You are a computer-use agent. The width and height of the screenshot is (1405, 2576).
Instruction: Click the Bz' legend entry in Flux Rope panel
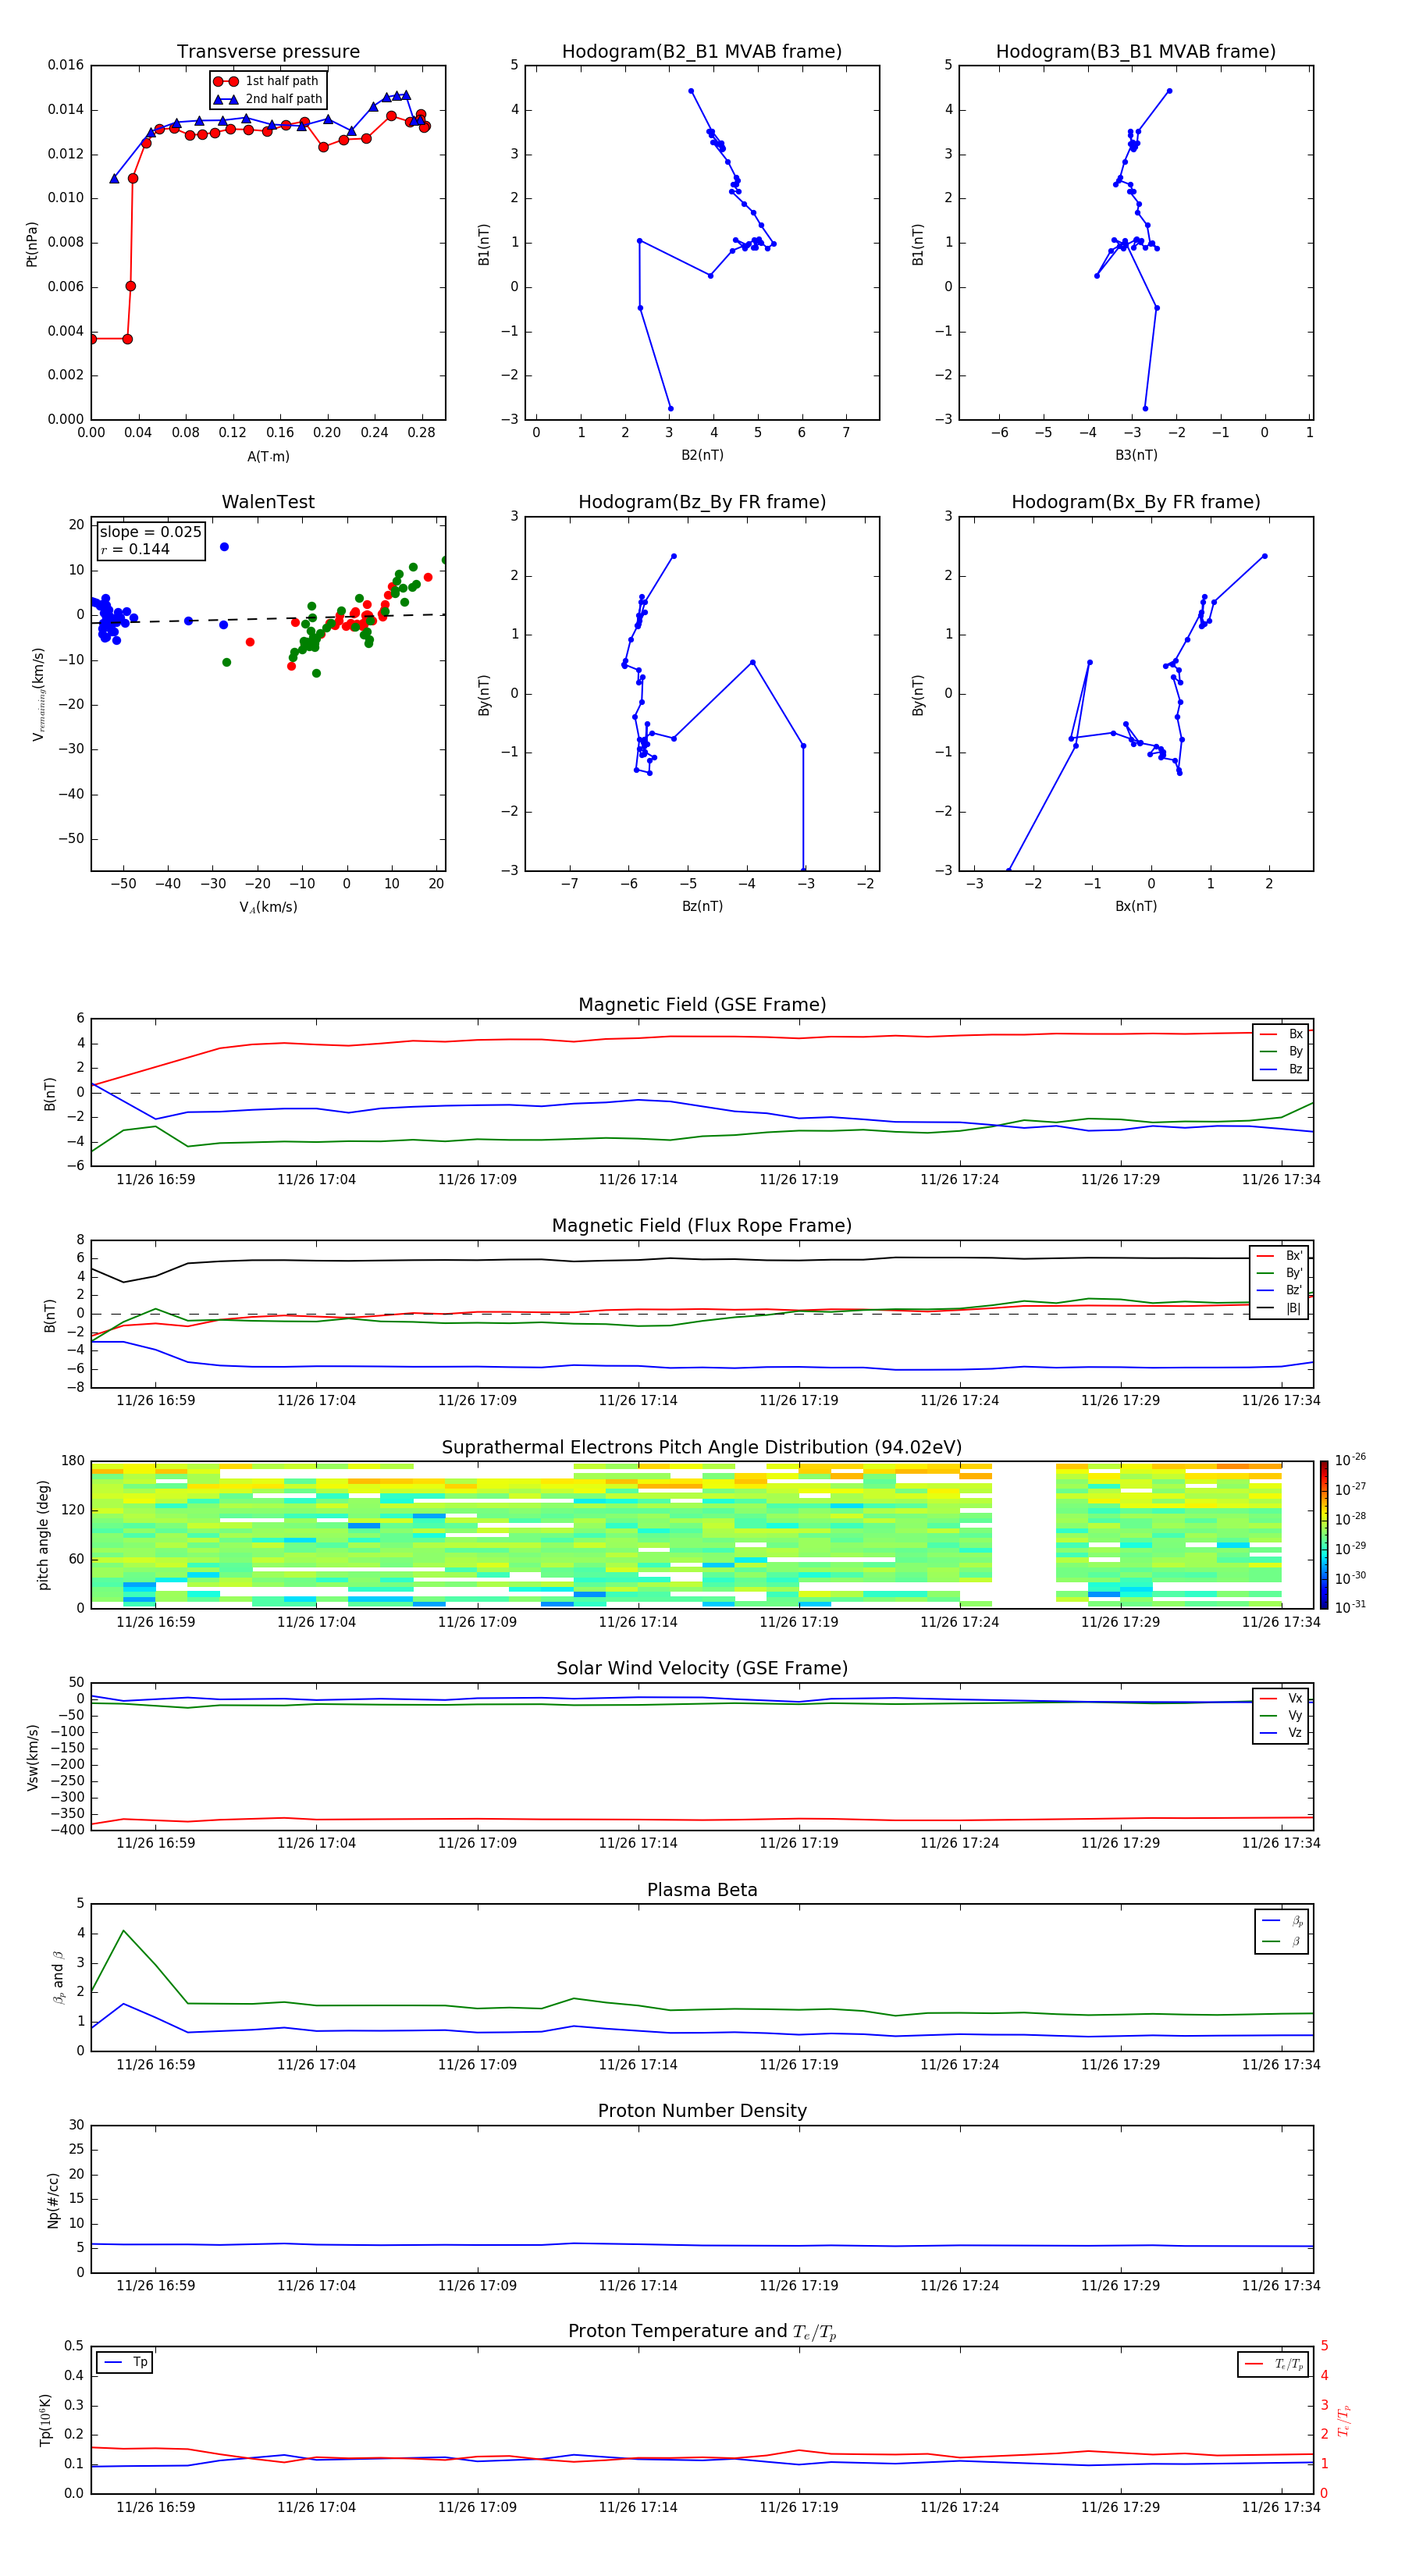pyautogui.click(x=1279, y=1291)
